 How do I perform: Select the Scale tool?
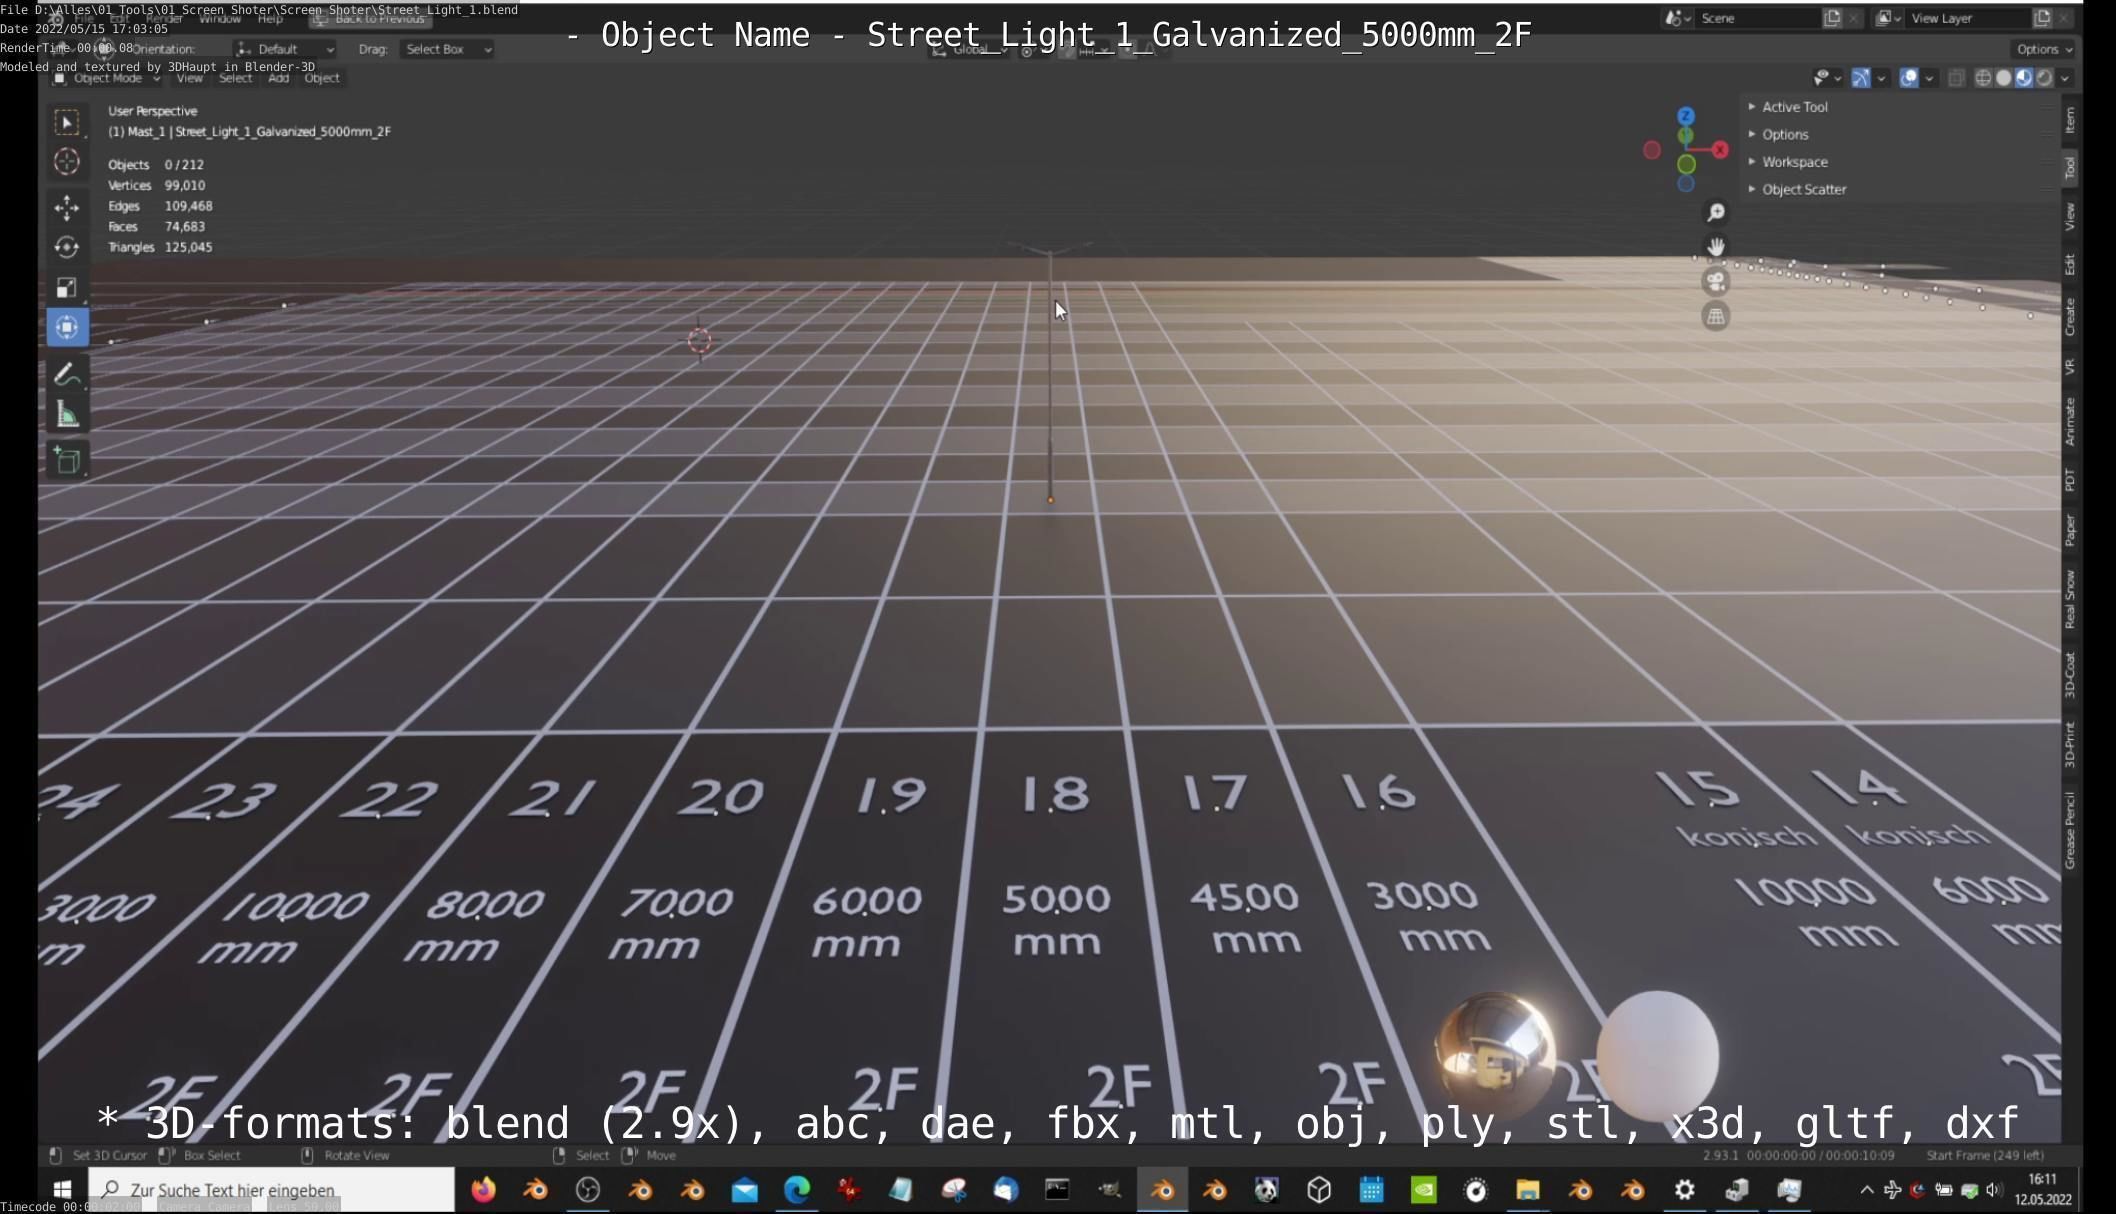[x=67, y=288]
